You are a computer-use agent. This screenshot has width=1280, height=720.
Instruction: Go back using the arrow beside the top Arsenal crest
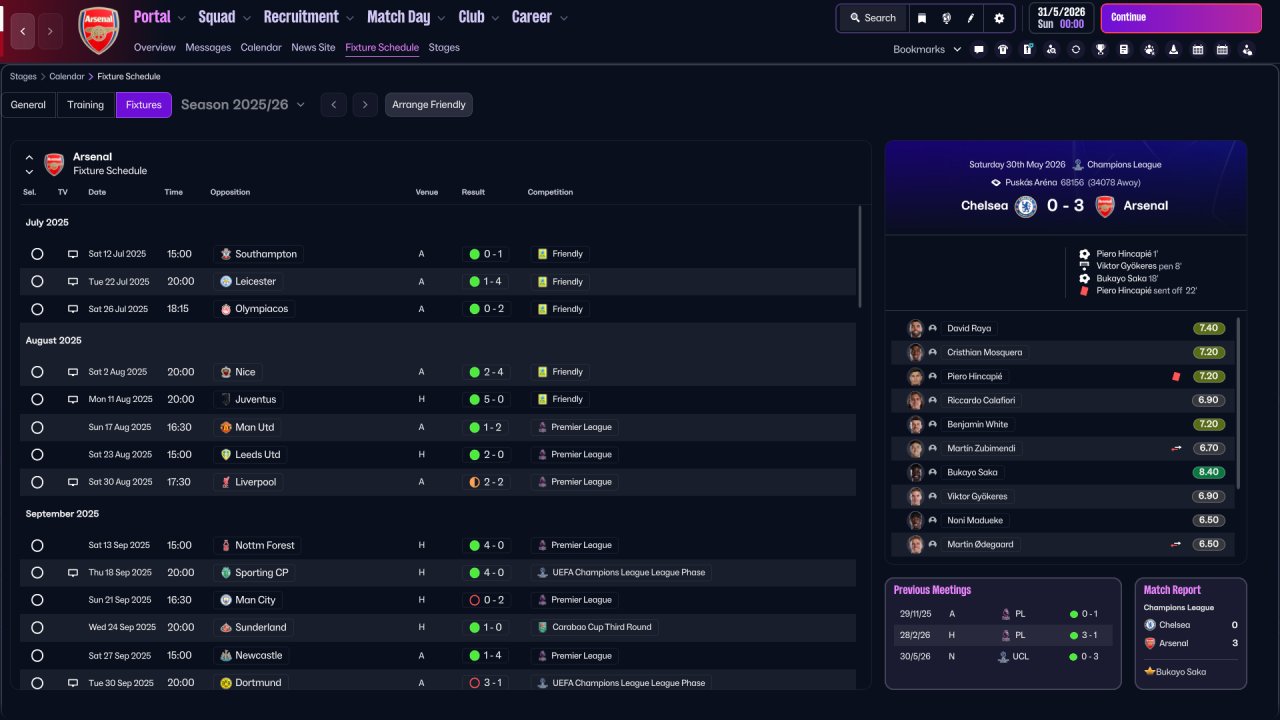(x=24, y=31)
